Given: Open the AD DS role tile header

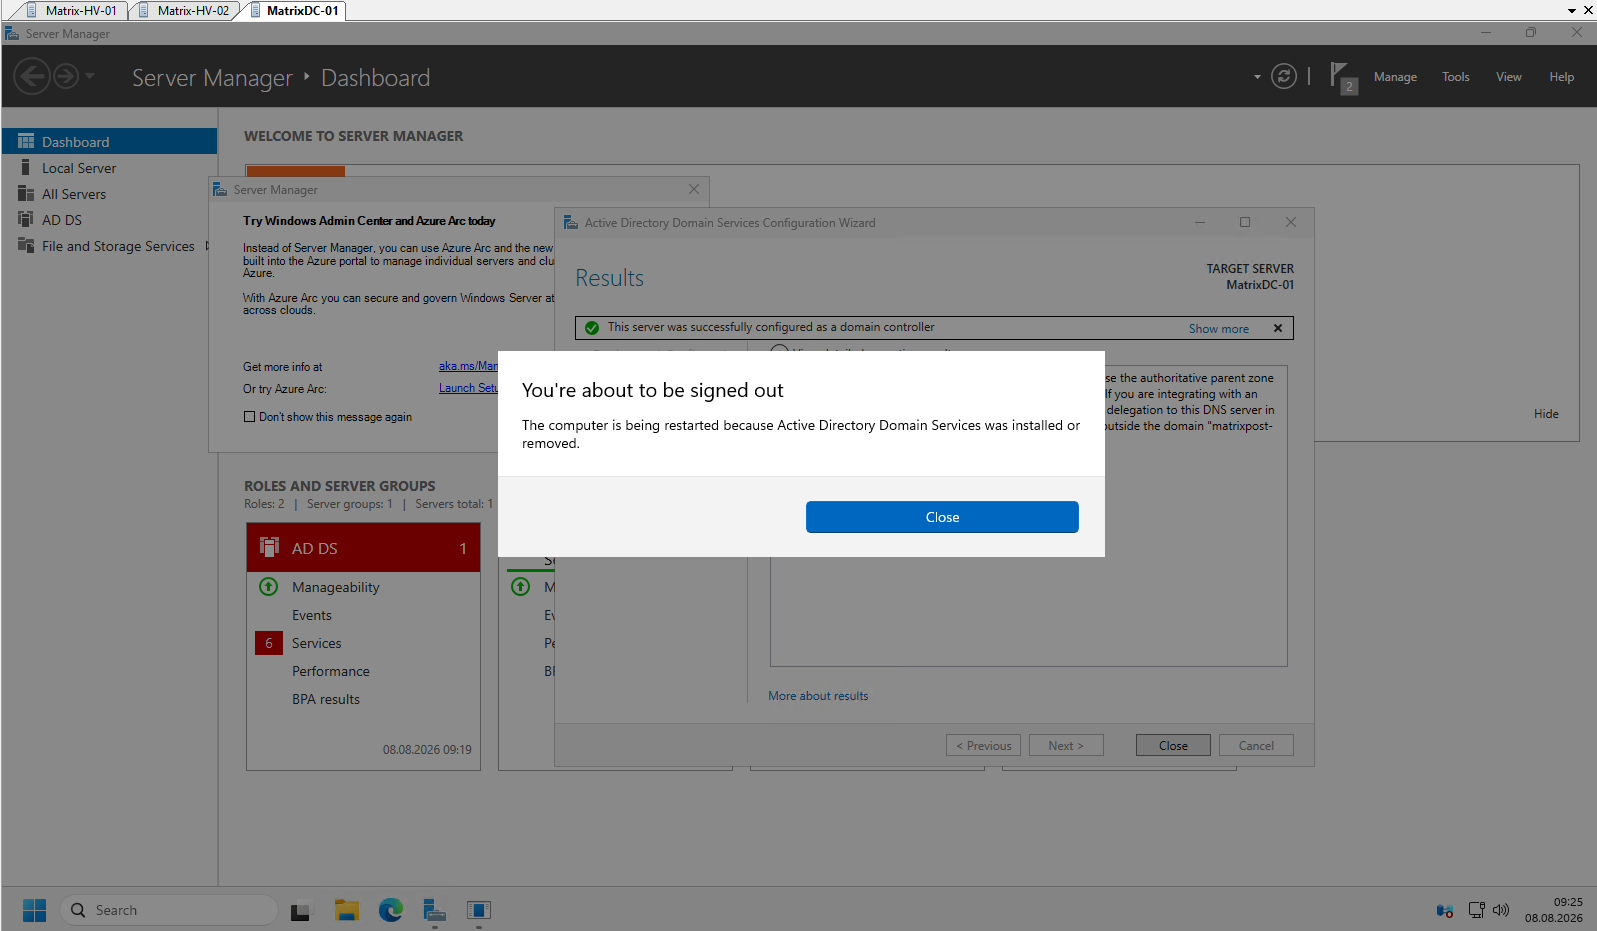Looking at the screenshot, I should click(x=364, y=548).
